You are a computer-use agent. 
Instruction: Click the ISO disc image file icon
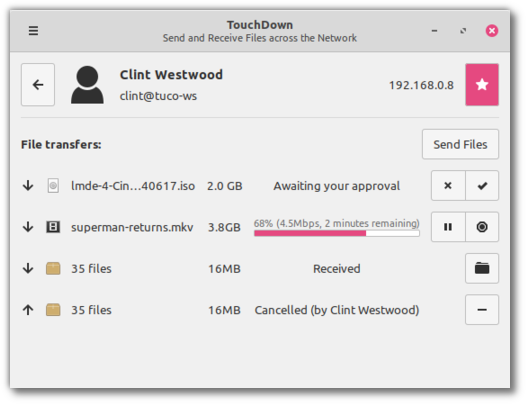[x=53, y=186]
